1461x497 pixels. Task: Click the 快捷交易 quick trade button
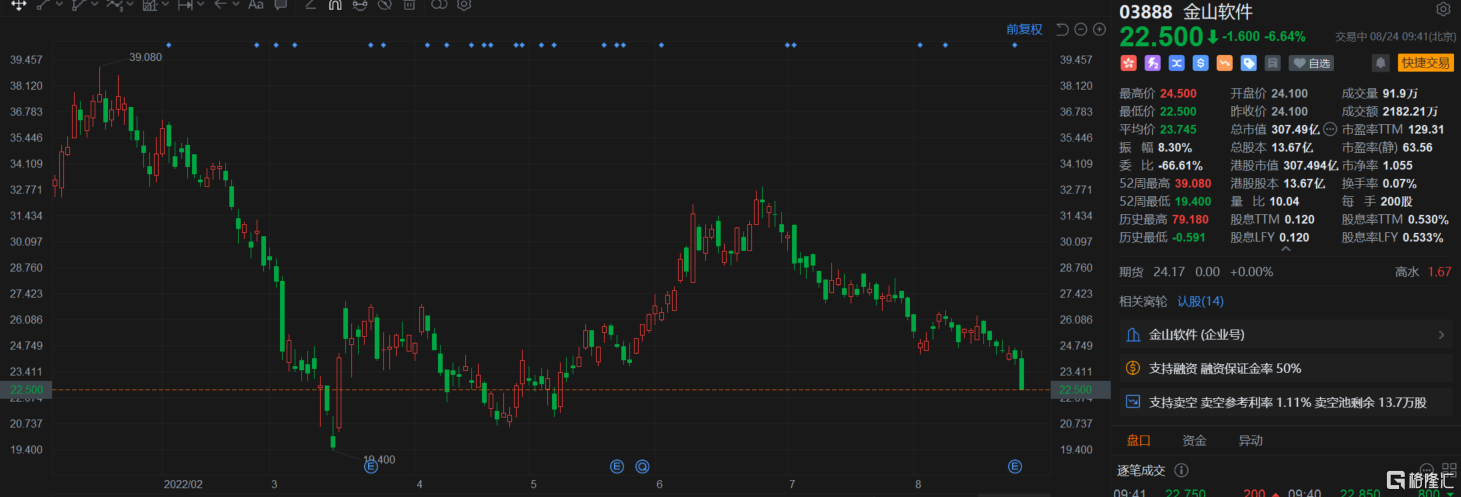click(x=1425, y=63)
